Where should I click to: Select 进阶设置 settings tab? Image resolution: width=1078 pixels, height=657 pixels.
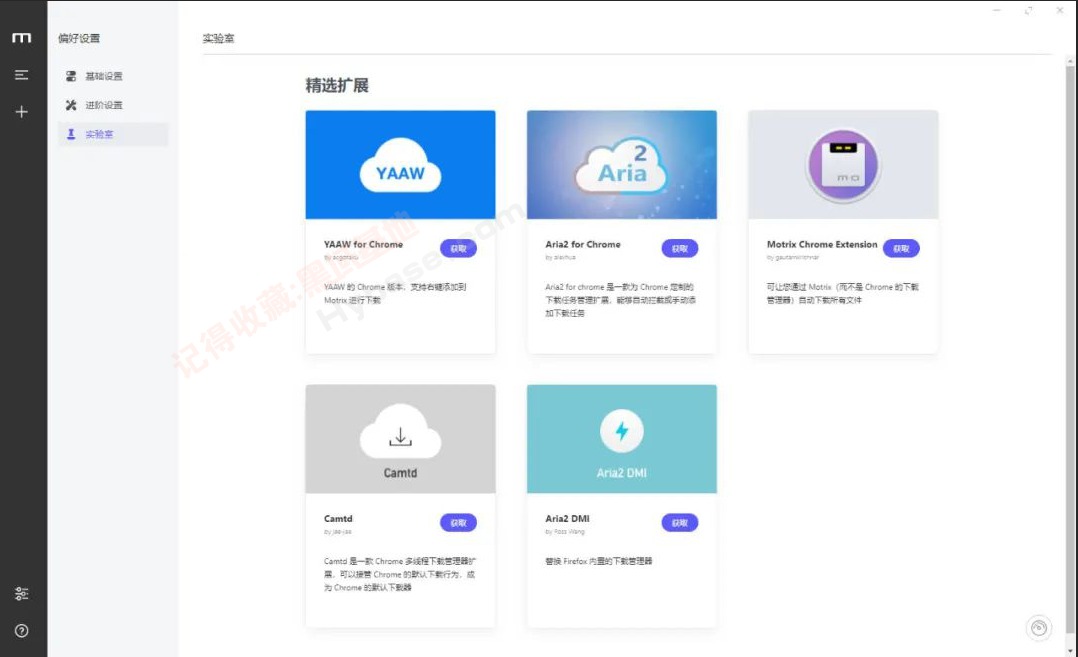(x=113, y=105)
